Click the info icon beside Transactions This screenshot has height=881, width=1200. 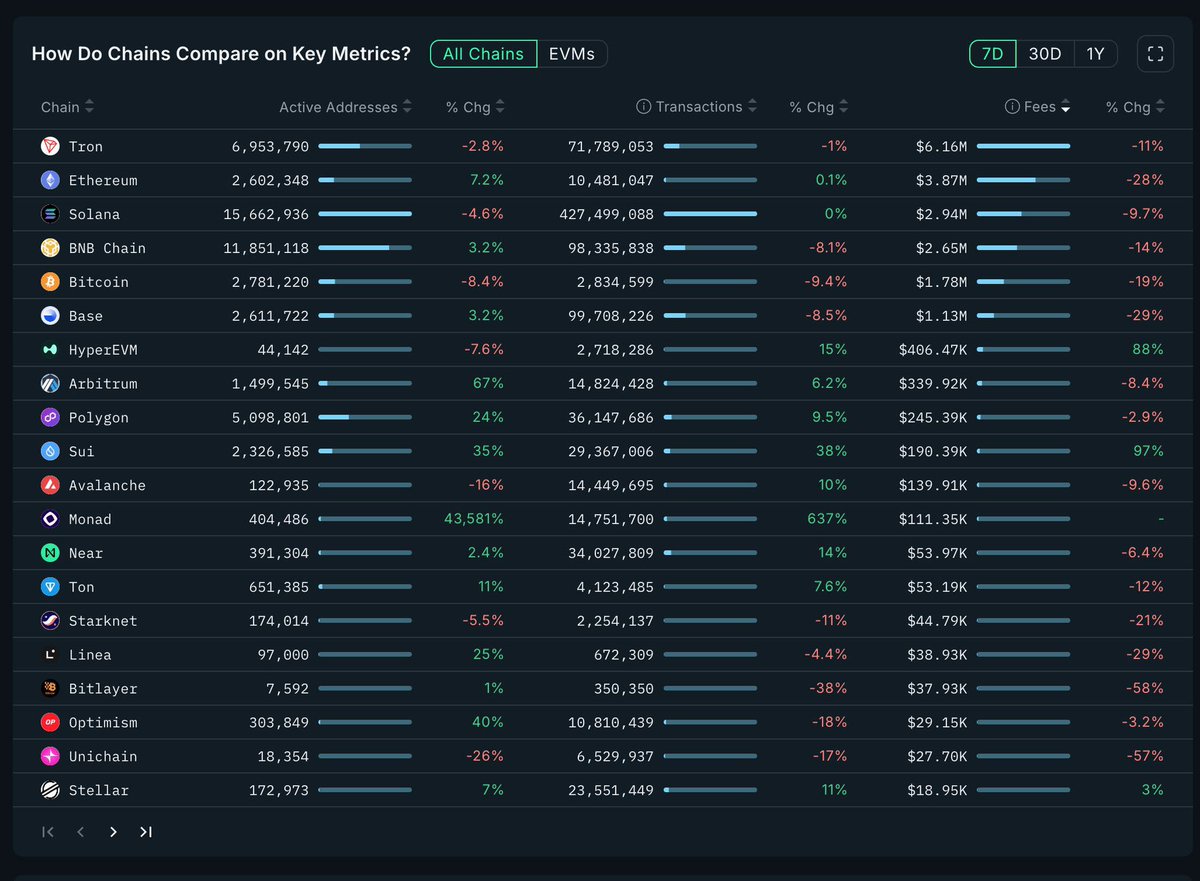644,107
